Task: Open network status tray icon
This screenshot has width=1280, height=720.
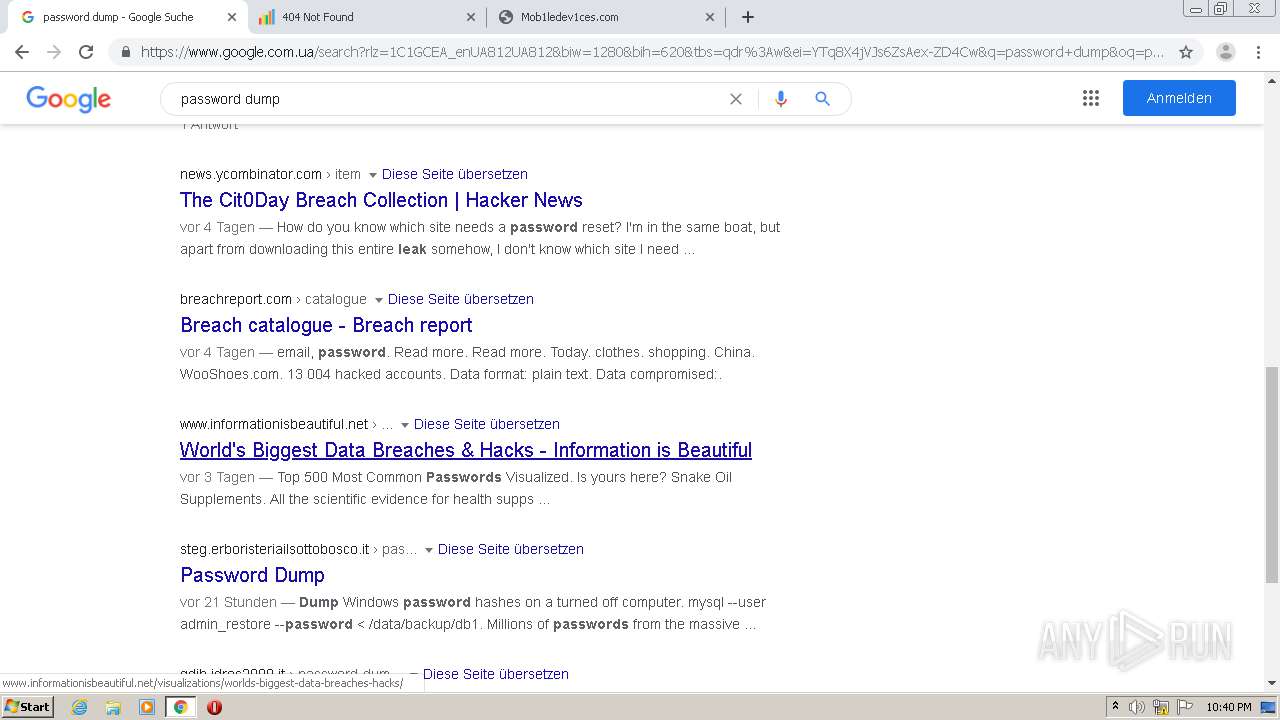Action: point(1161,707)
